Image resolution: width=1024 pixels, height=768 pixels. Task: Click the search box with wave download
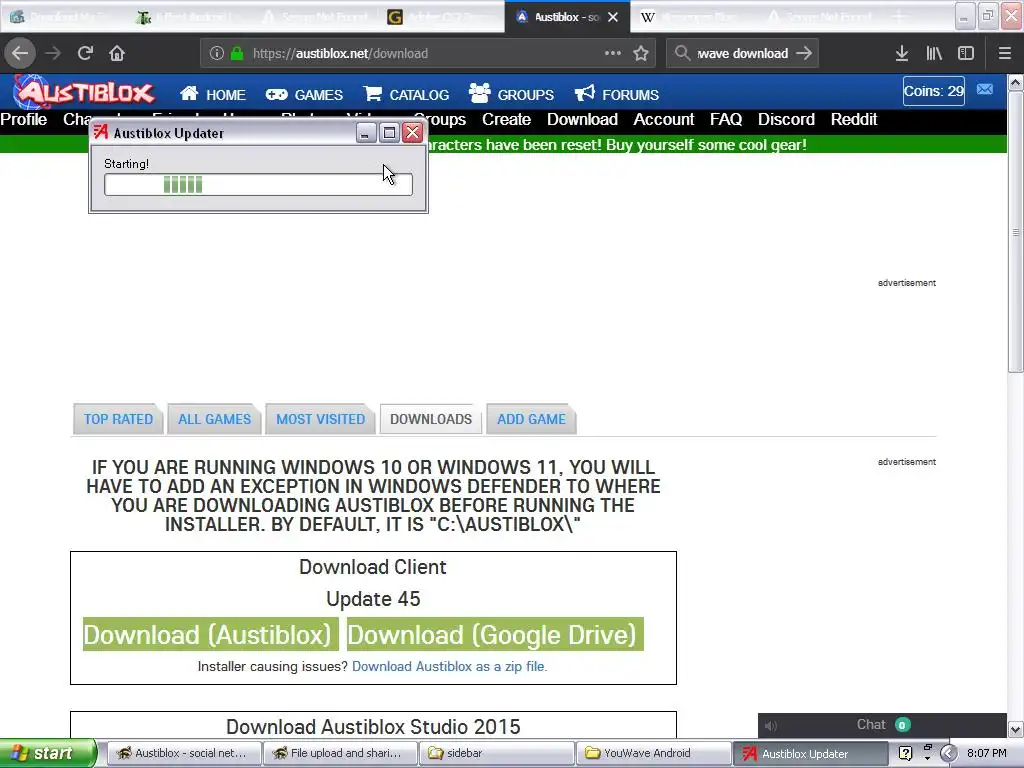742,54
